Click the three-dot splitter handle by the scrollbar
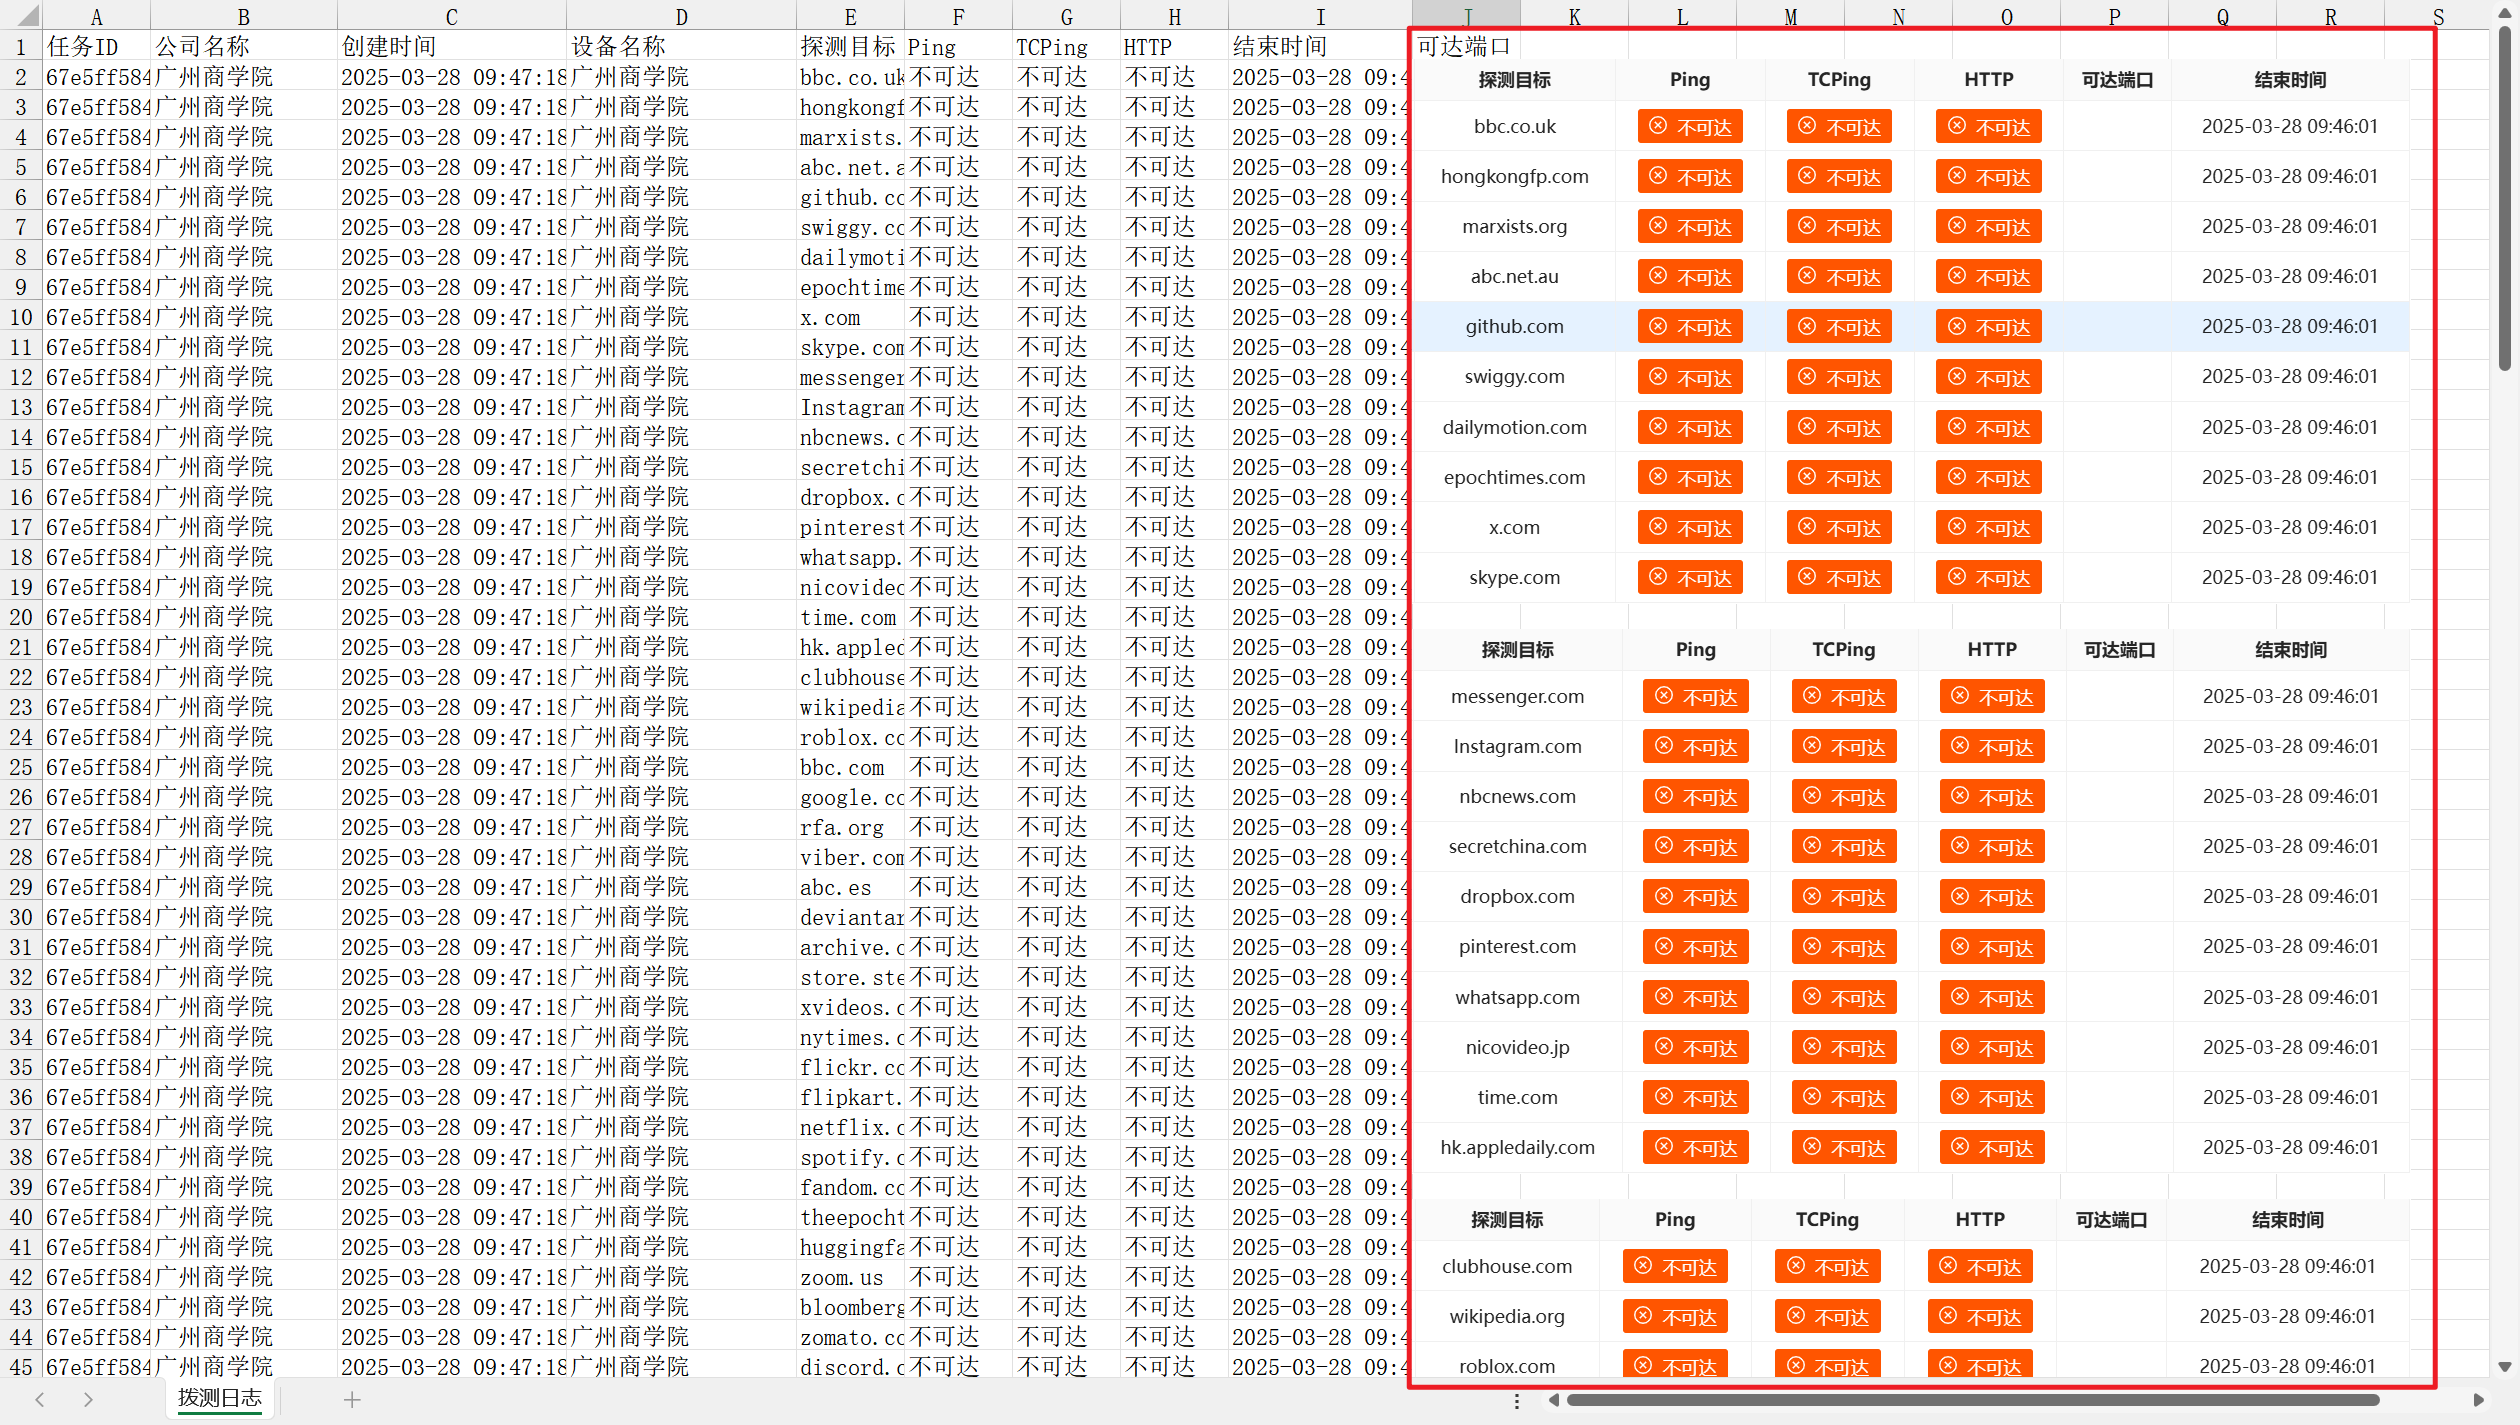The height and width of the screenshot is (1425, 2520). click(1517, 1401)
